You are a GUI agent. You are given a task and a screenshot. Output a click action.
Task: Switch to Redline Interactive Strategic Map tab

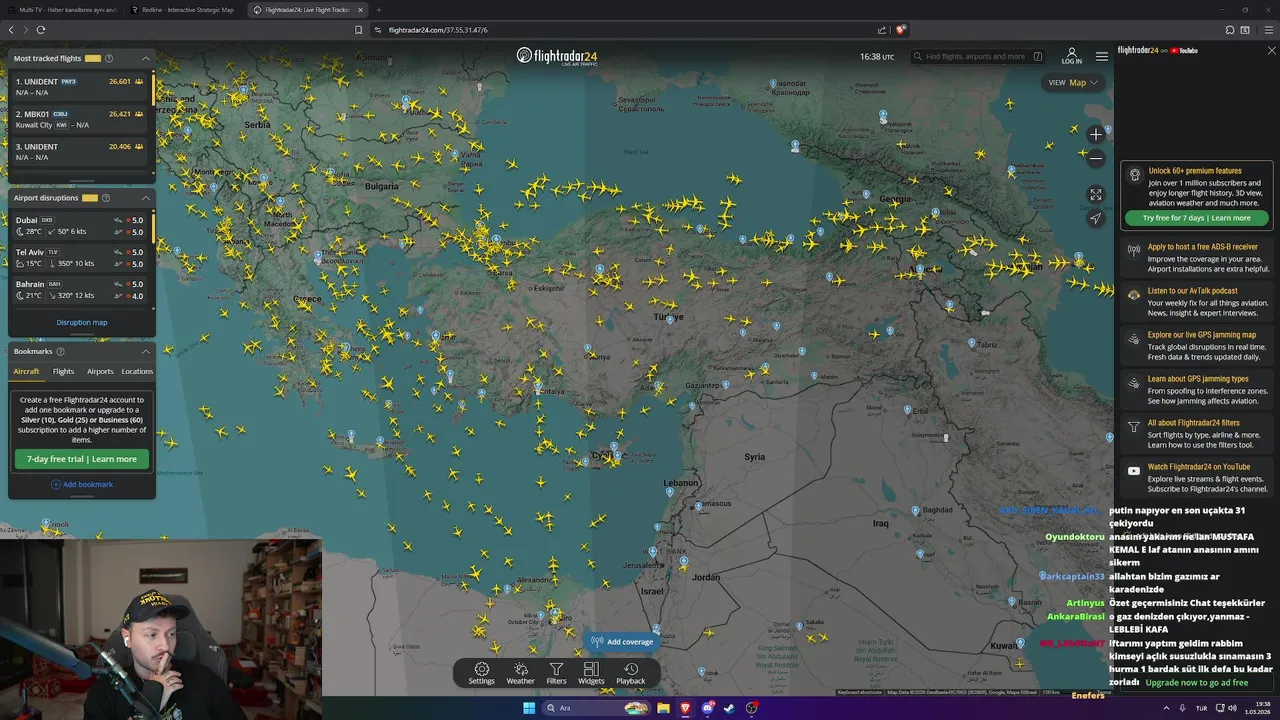pos(185,10)
